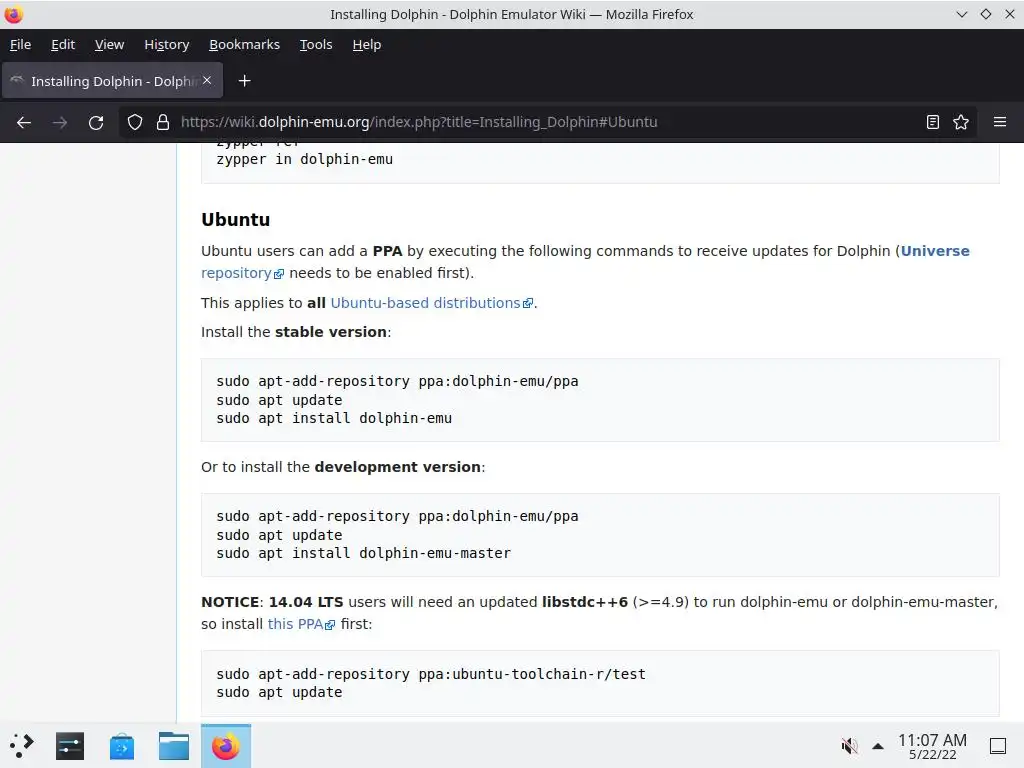Open the Tools menu

click(x=316, y=44)
